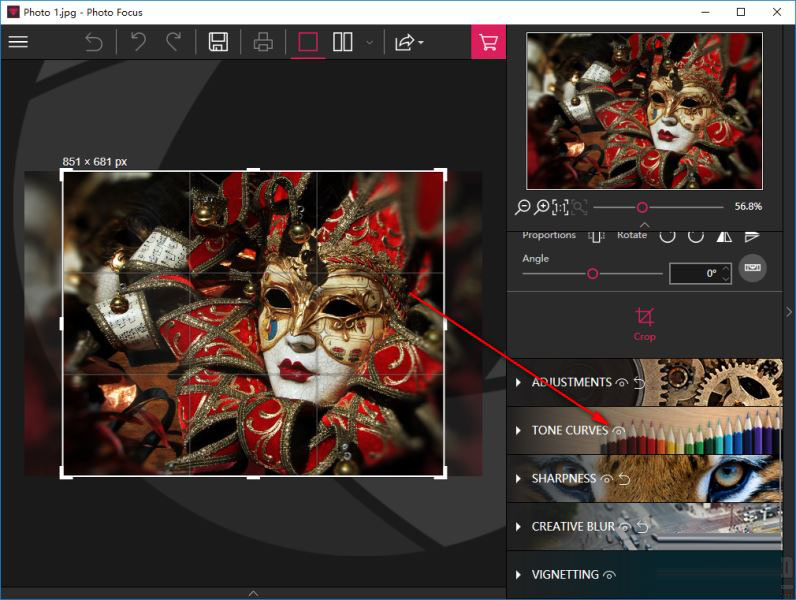Reset the CREATIVE BLUR settings
Image resolution: width=796 pixels, height=600 pixels.
point(642,527)
